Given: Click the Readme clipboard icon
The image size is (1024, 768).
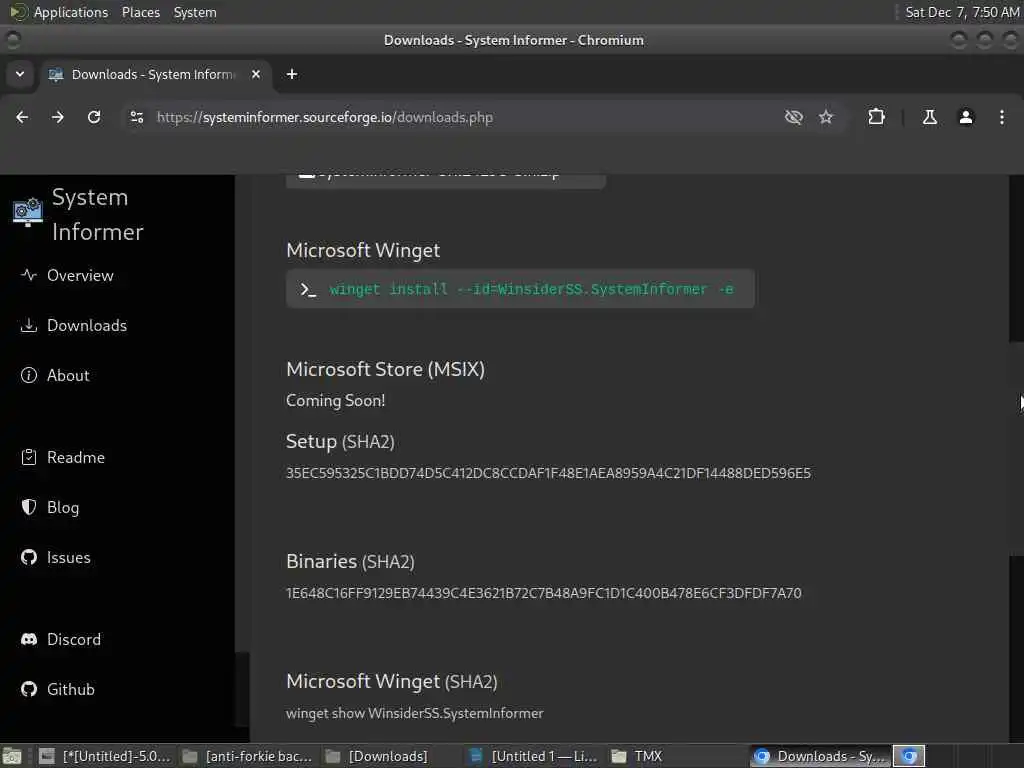Looking at the screenshot, I should coord(29,457).
